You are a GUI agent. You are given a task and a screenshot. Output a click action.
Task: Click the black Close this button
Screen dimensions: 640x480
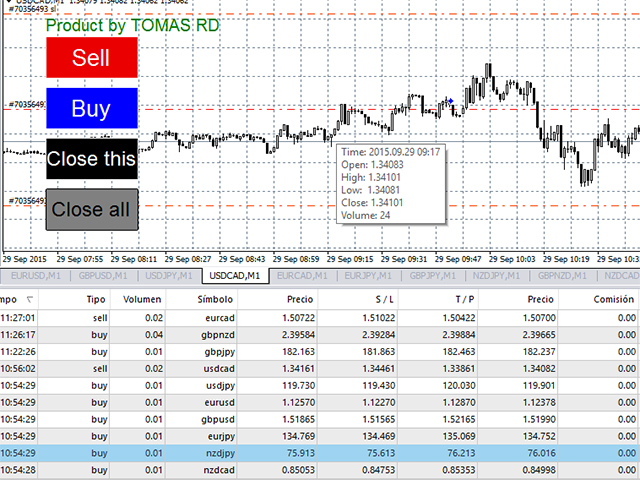(92, 159)
